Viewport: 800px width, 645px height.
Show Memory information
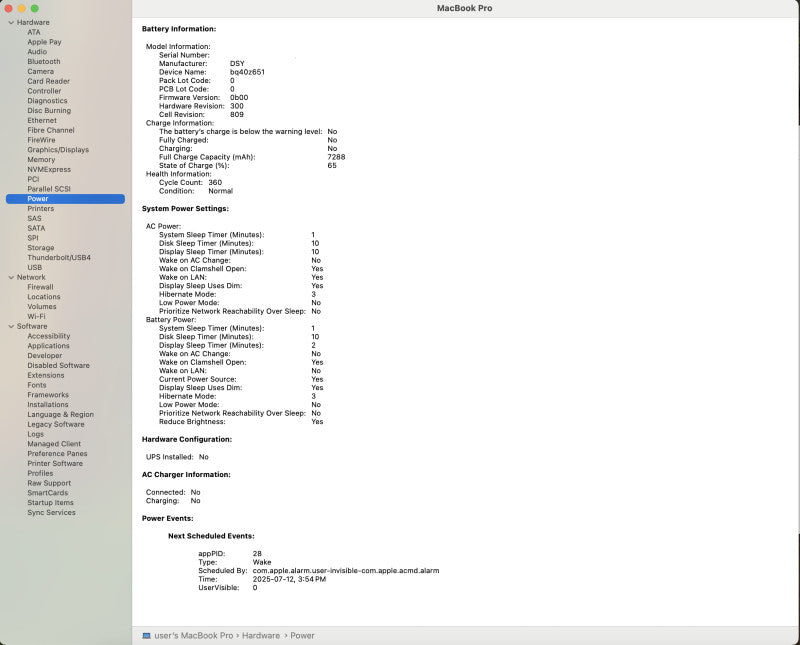click(x=41, y=160)
